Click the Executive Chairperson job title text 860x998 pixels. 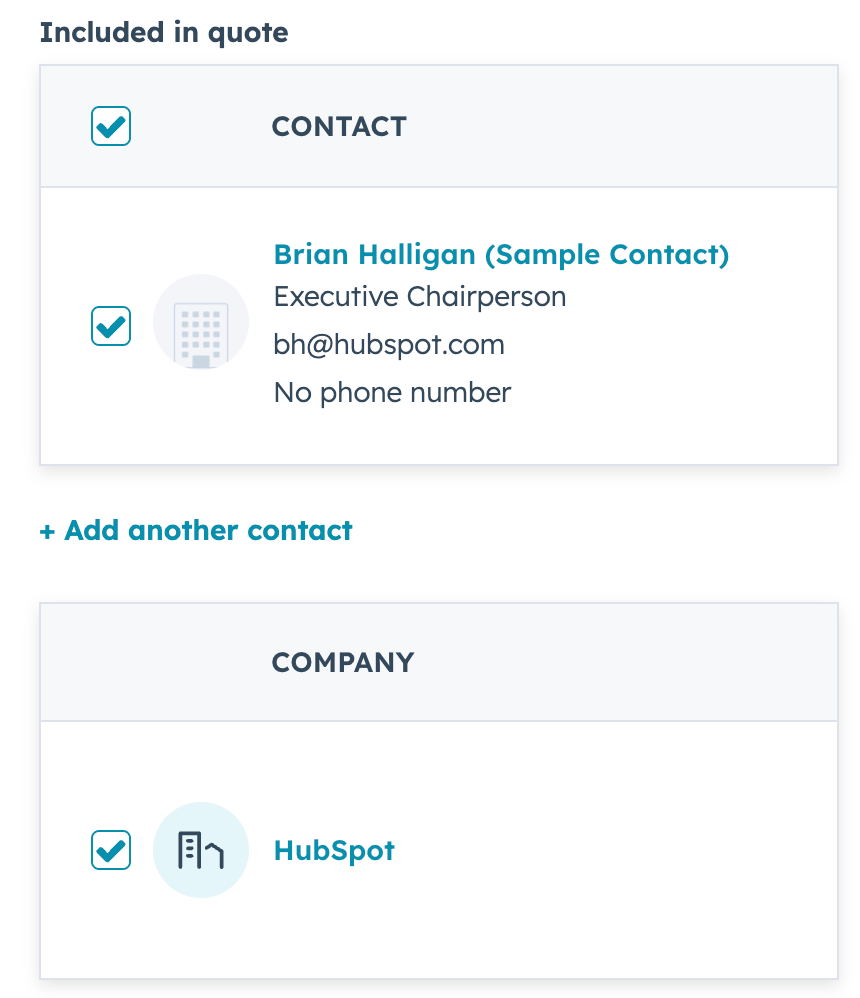[419, 296]
